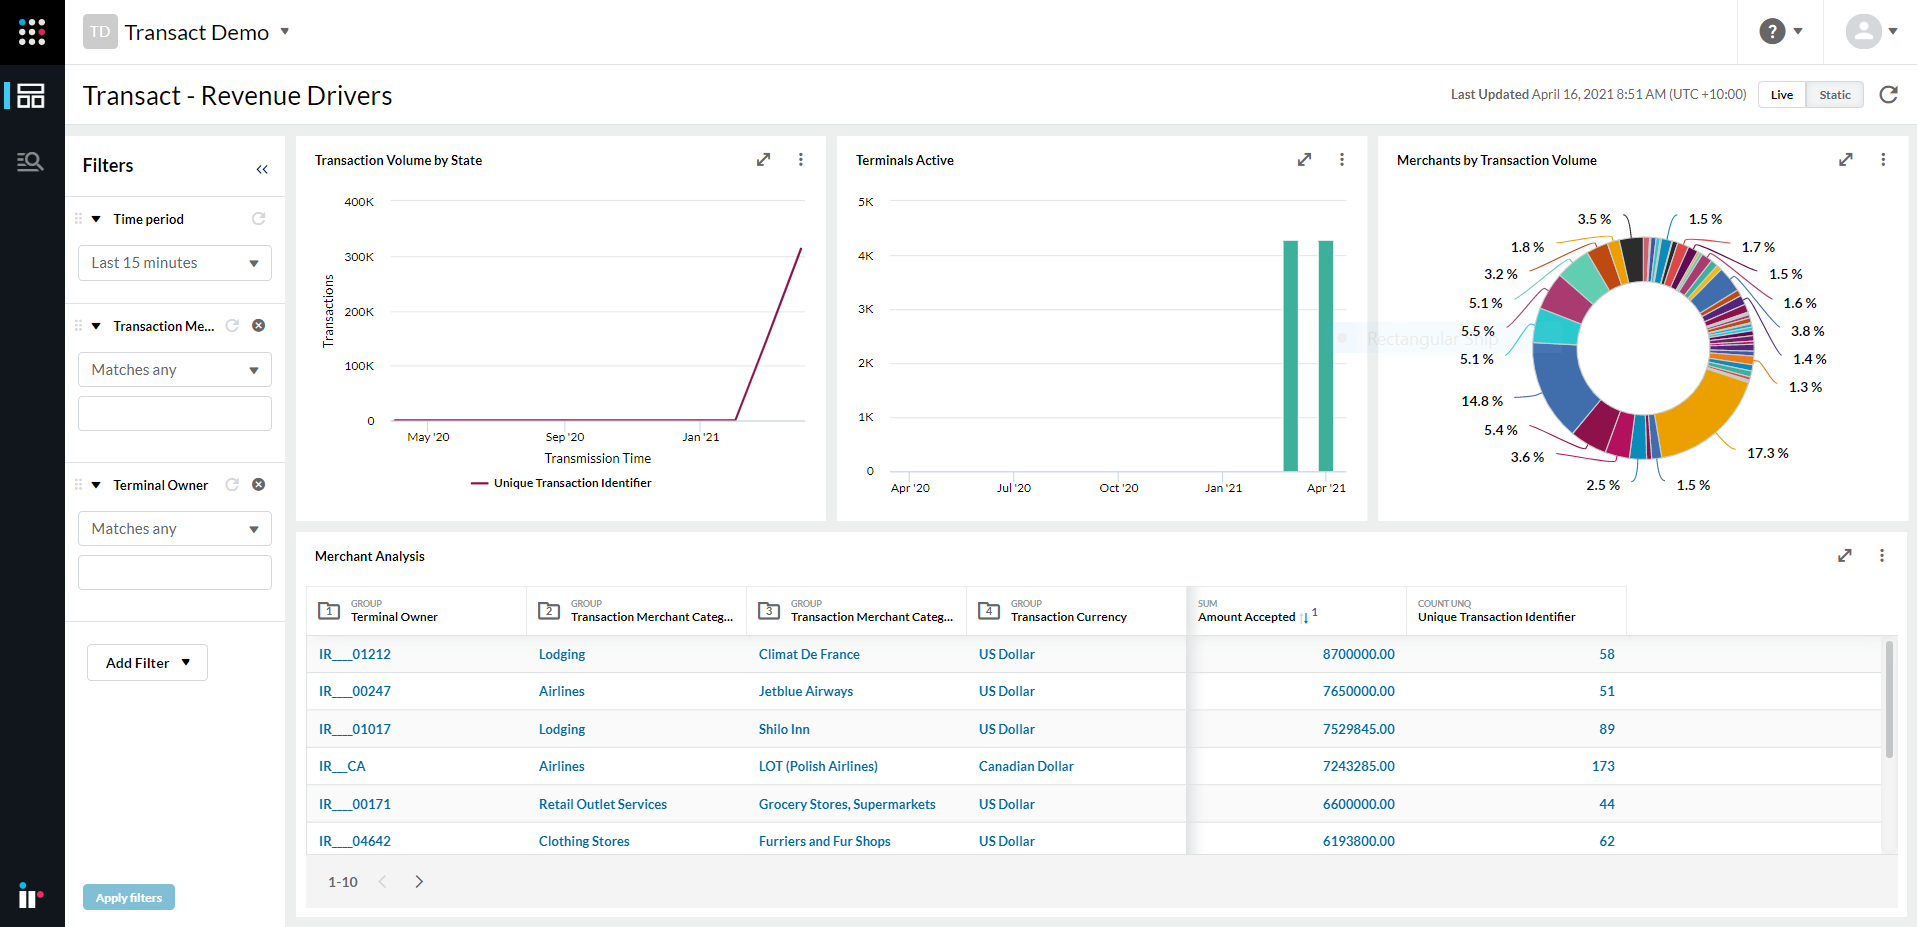Click the Add Filter button
The height and width of the screenshot is (927, 1917).
(x=146, y=662)
